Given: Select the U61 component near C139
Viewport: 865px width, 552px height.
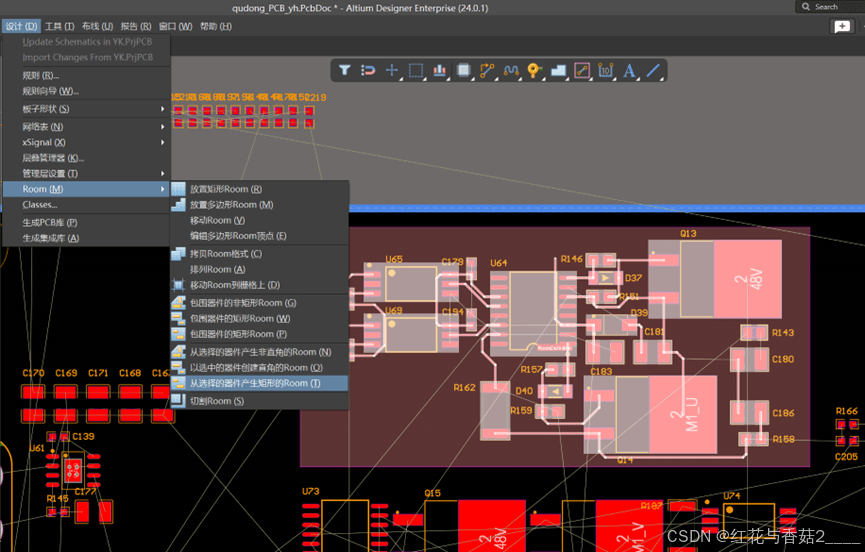Looking at the screenshot, I should 73,470.
